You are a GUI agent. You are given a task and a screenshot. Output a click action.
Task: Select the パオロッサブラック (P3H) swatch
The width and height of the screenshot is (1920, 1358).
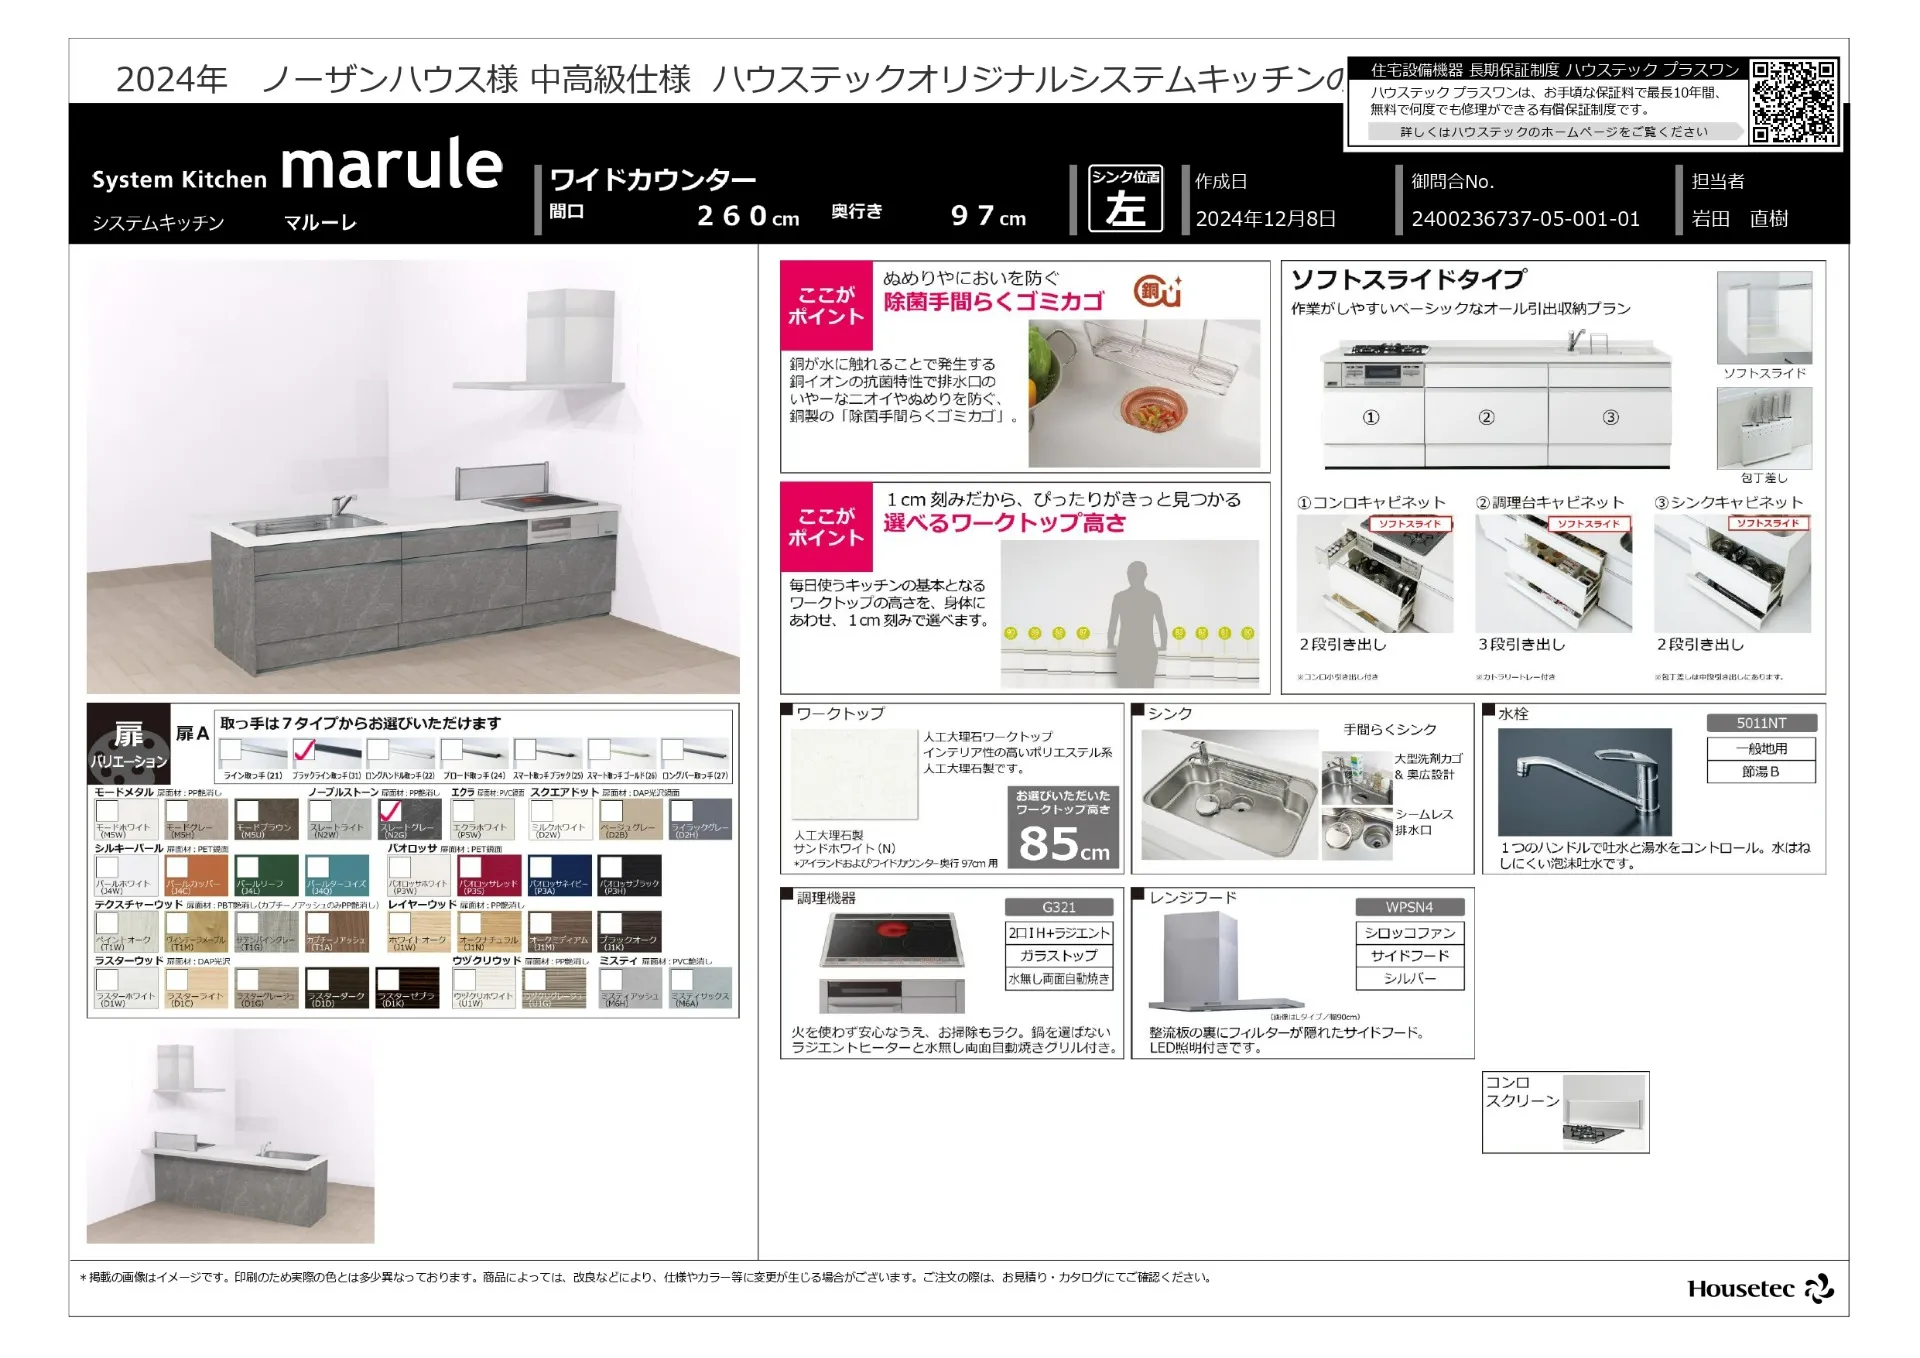pos(630,875)
